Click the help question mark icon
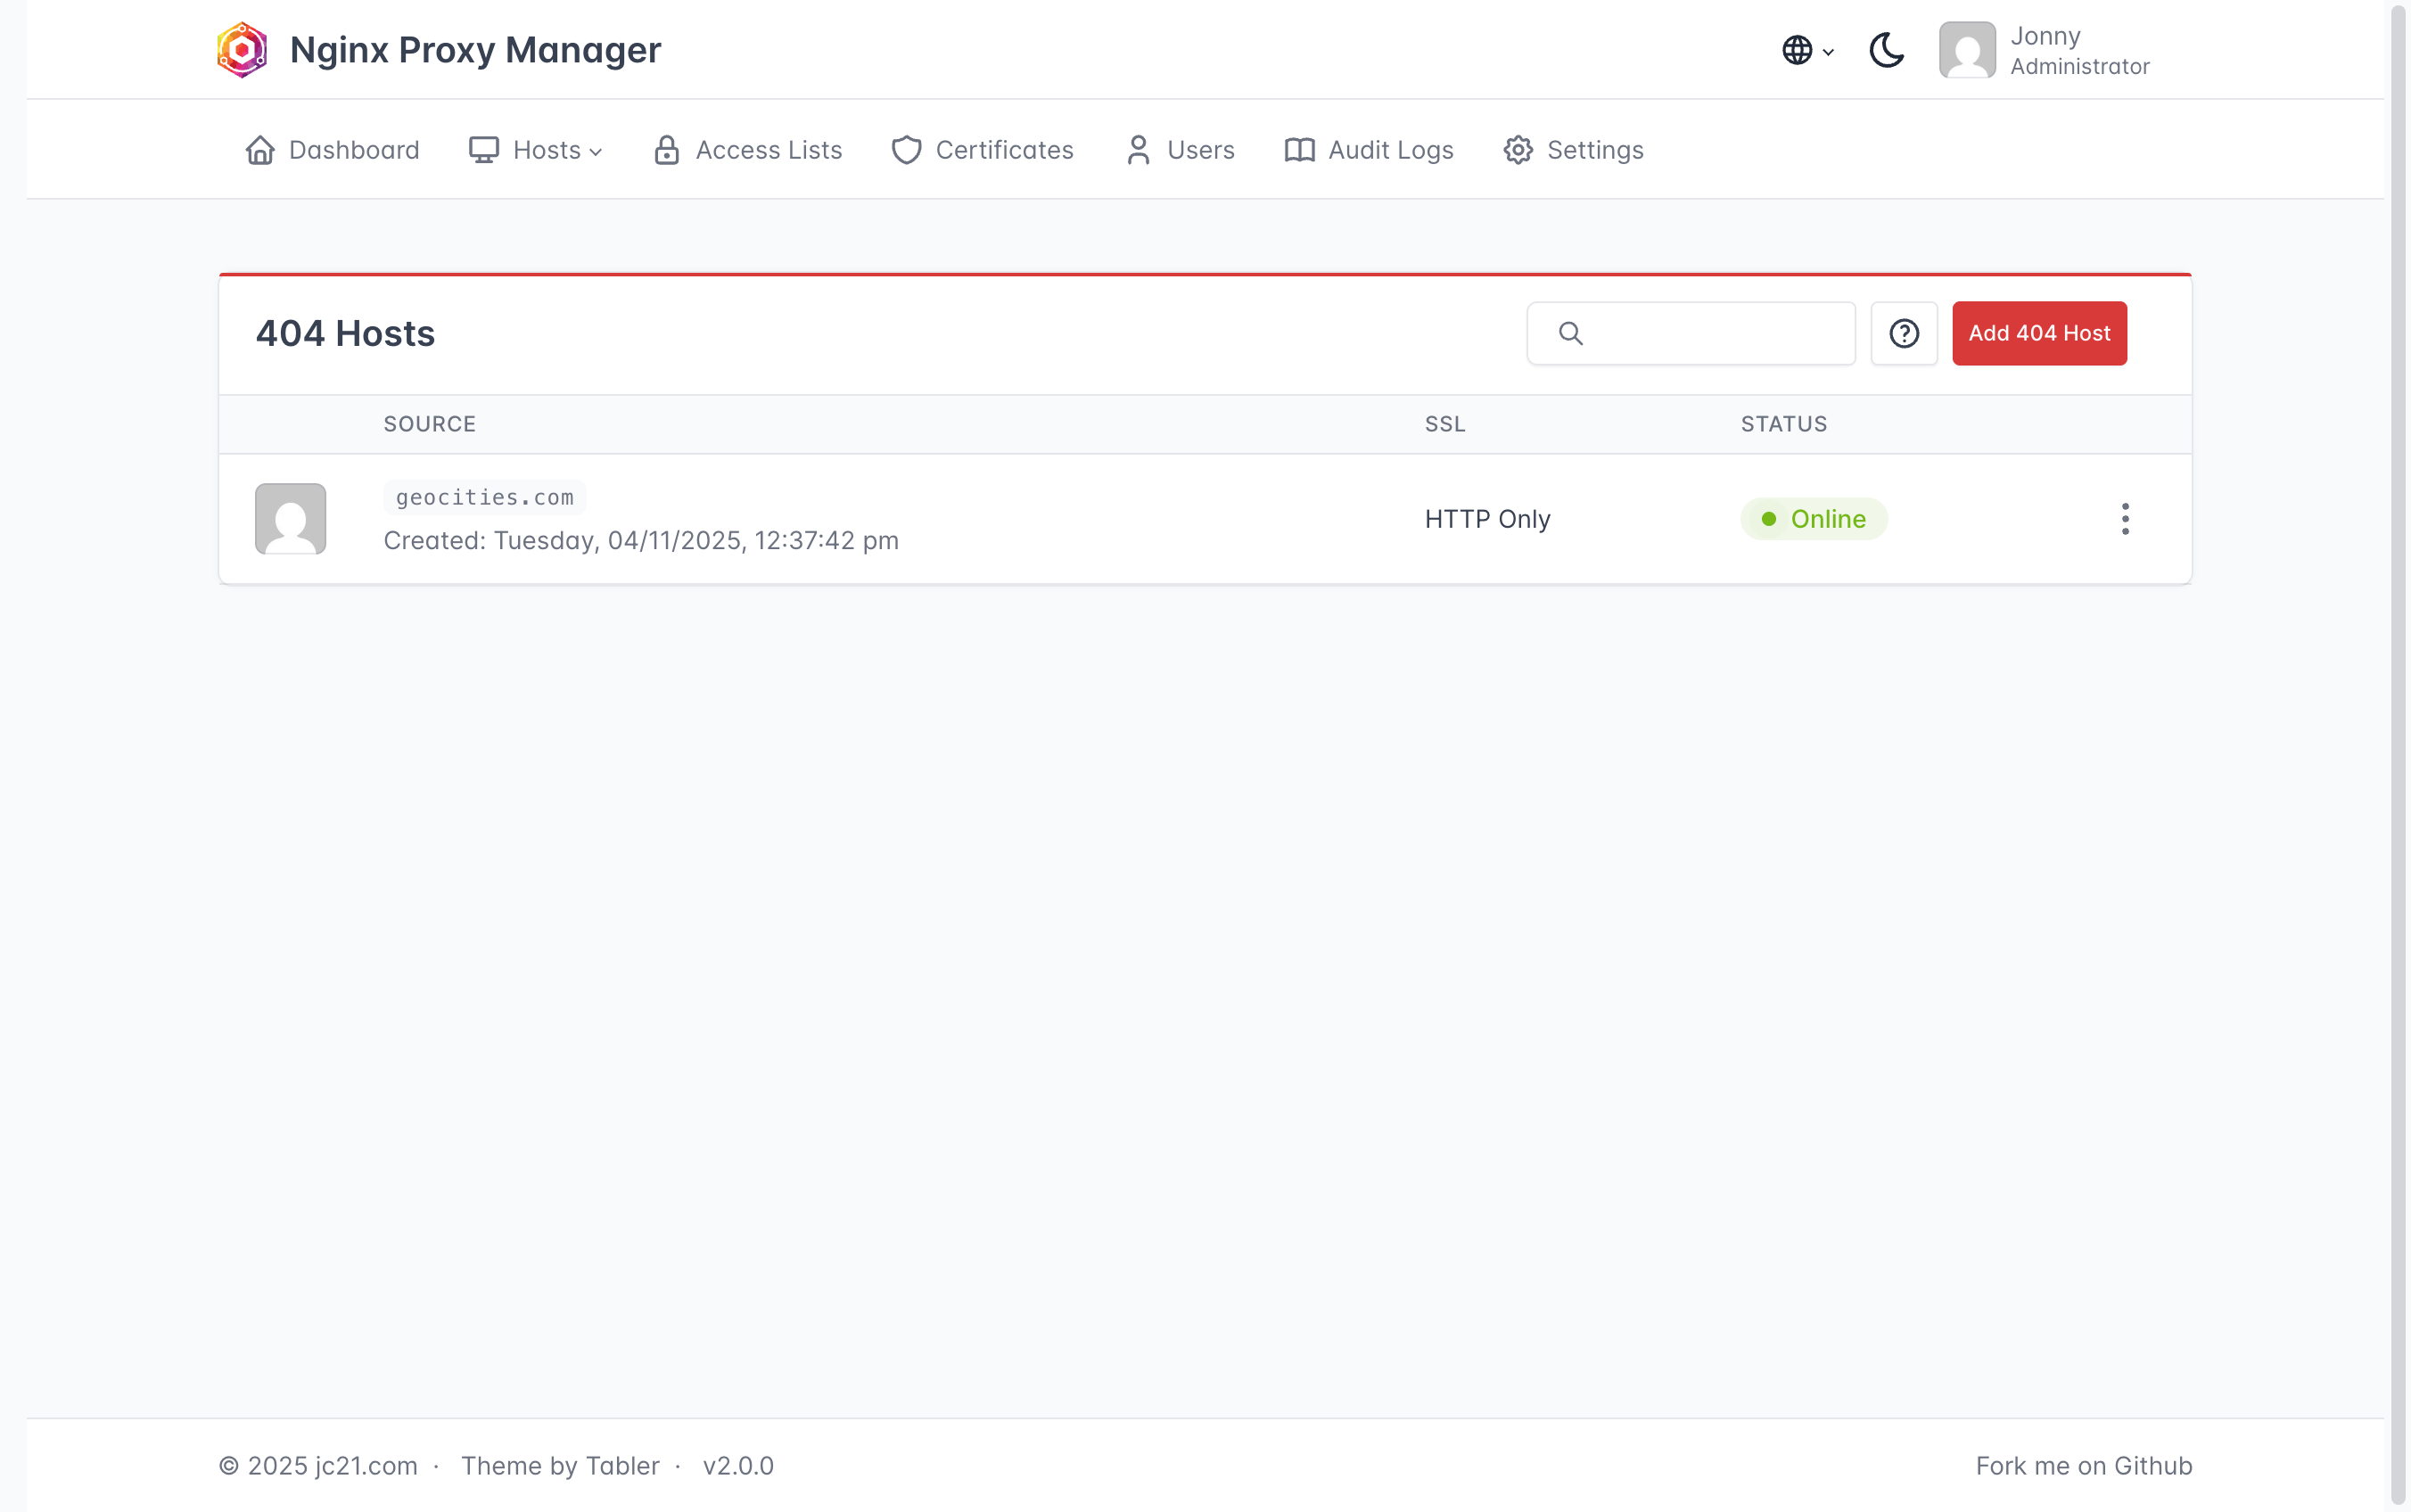The width and height of the screenshot is (2411, 1512). 1903,333
